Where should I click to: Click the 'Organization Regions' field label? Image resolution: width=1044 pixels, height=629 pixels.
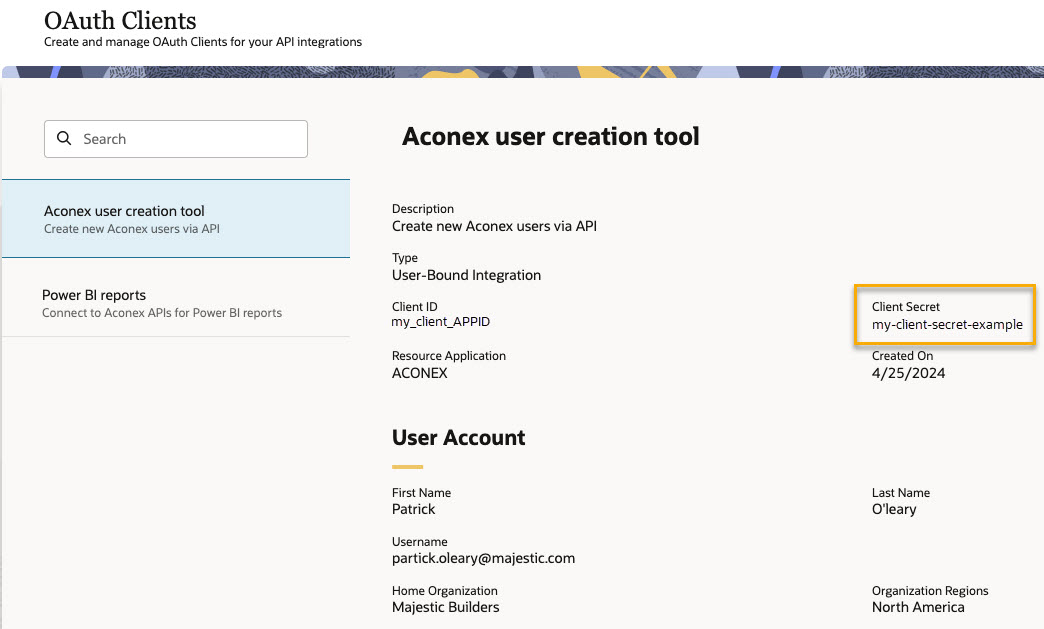[x=930, y=590]
